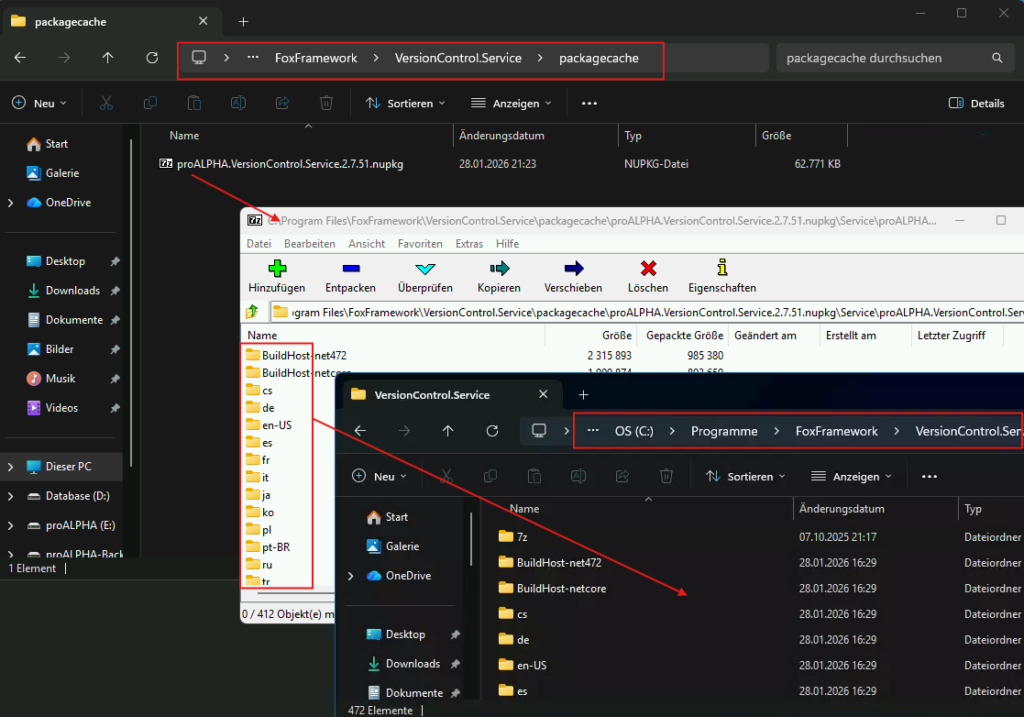1024x717 pixels.
Task: Click the 7-Zip Überprüfen test icon
Action: pos(425,269)
